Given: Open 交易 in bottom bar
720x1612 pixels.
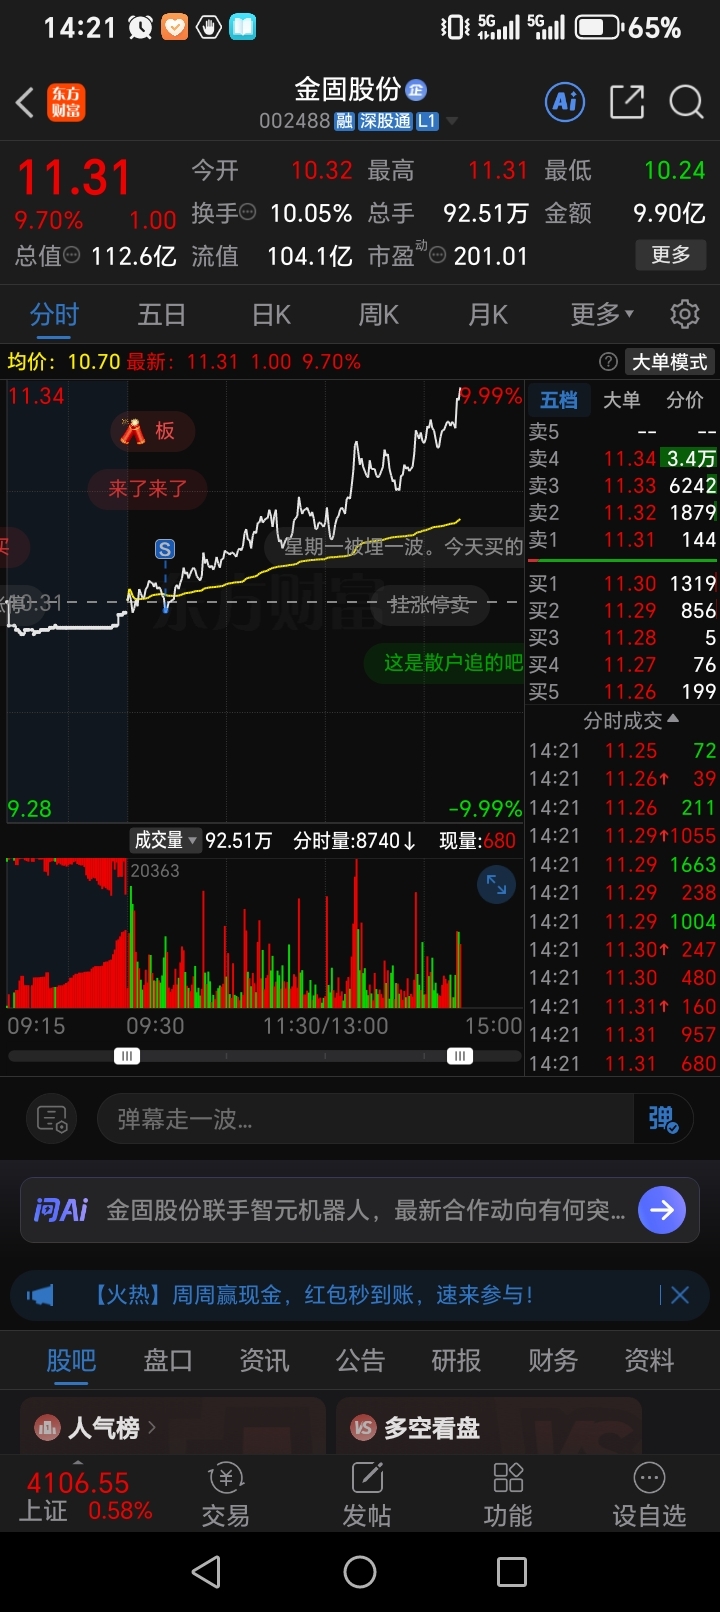Looking at the screenshot, I should pyautogui.click(x=225, y=1495).
